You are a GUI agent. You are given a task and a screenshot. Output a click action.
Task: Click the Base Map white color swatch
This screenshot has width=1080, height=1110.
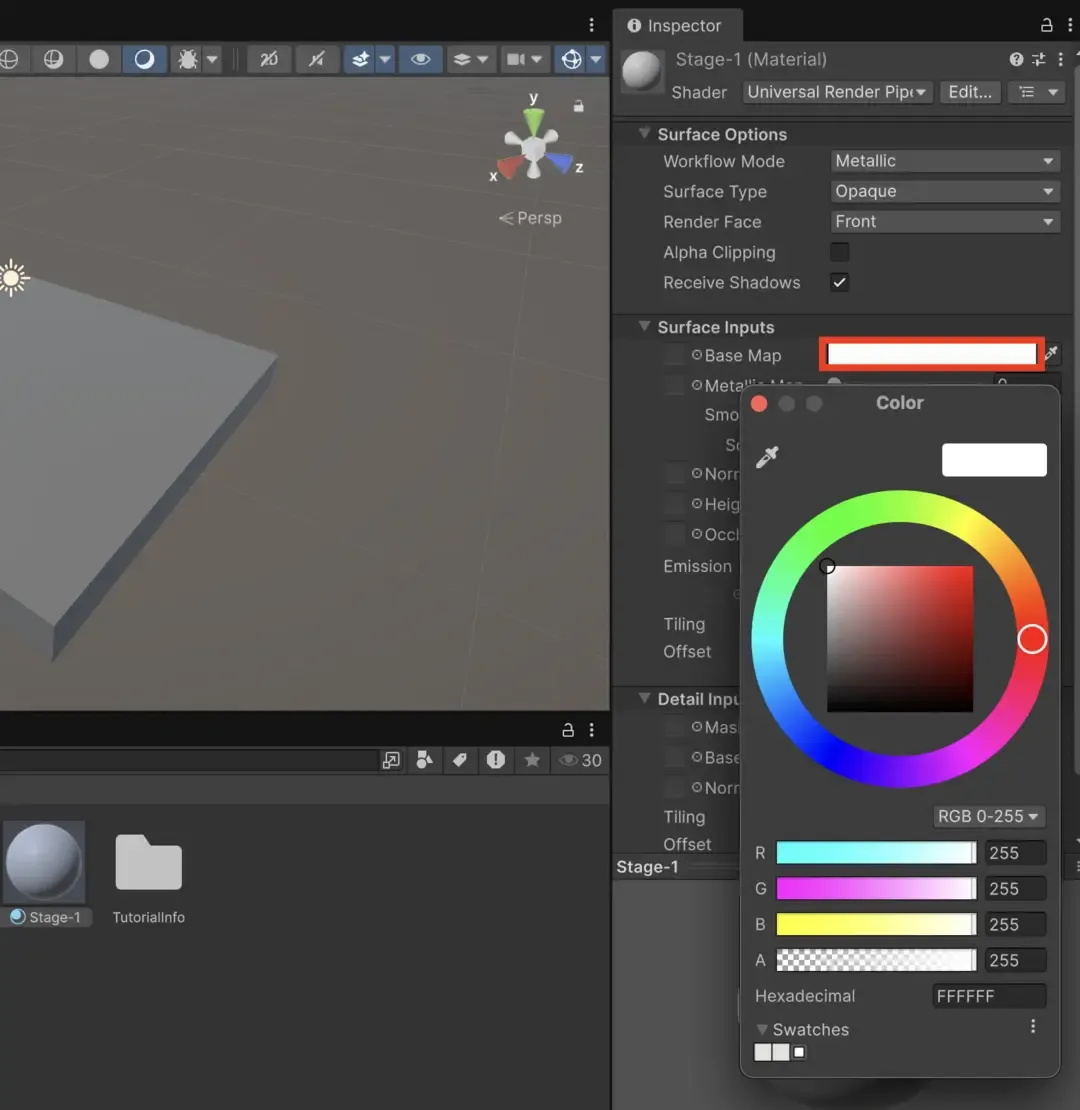(x=931, y=354)
